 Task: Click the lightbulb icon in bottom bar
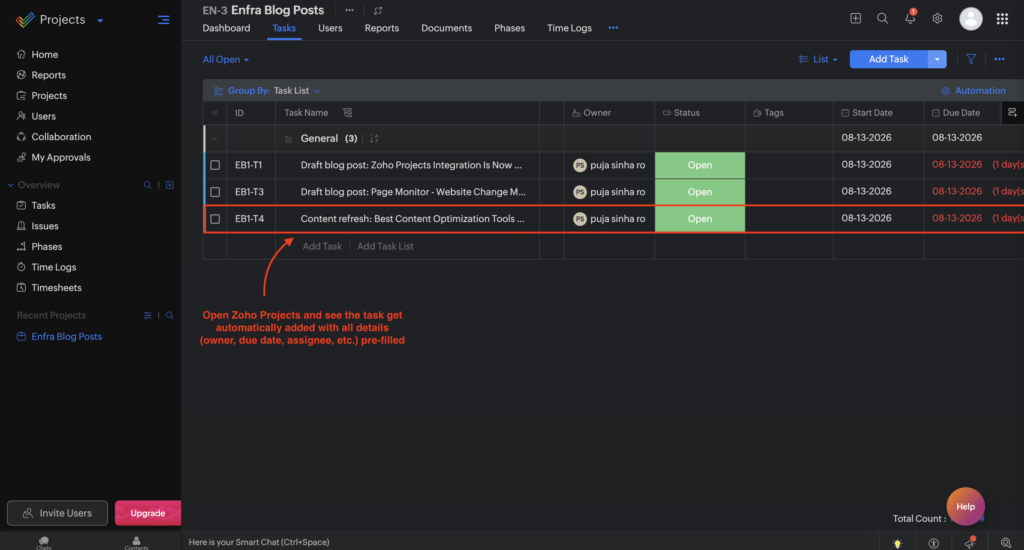(897, 543)
